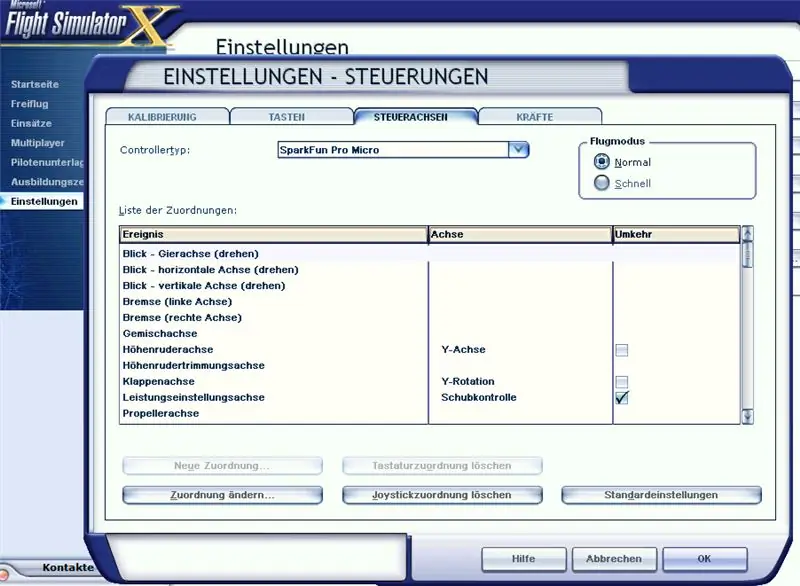The height and width of the screenshot is (586, 800).
Task: Uncheck Umkehr for Leistungseinstellungsachse
Action: coord(621,398)
